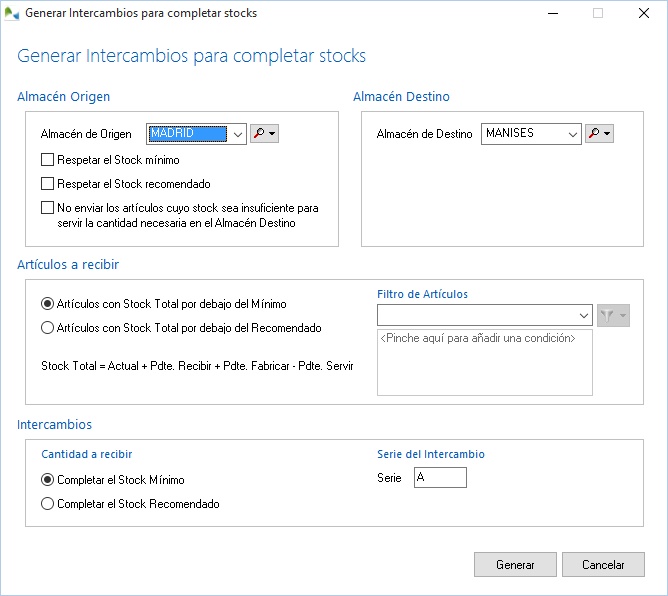Open the Filtro de Artículos combo box

click(x=584, y=316)
